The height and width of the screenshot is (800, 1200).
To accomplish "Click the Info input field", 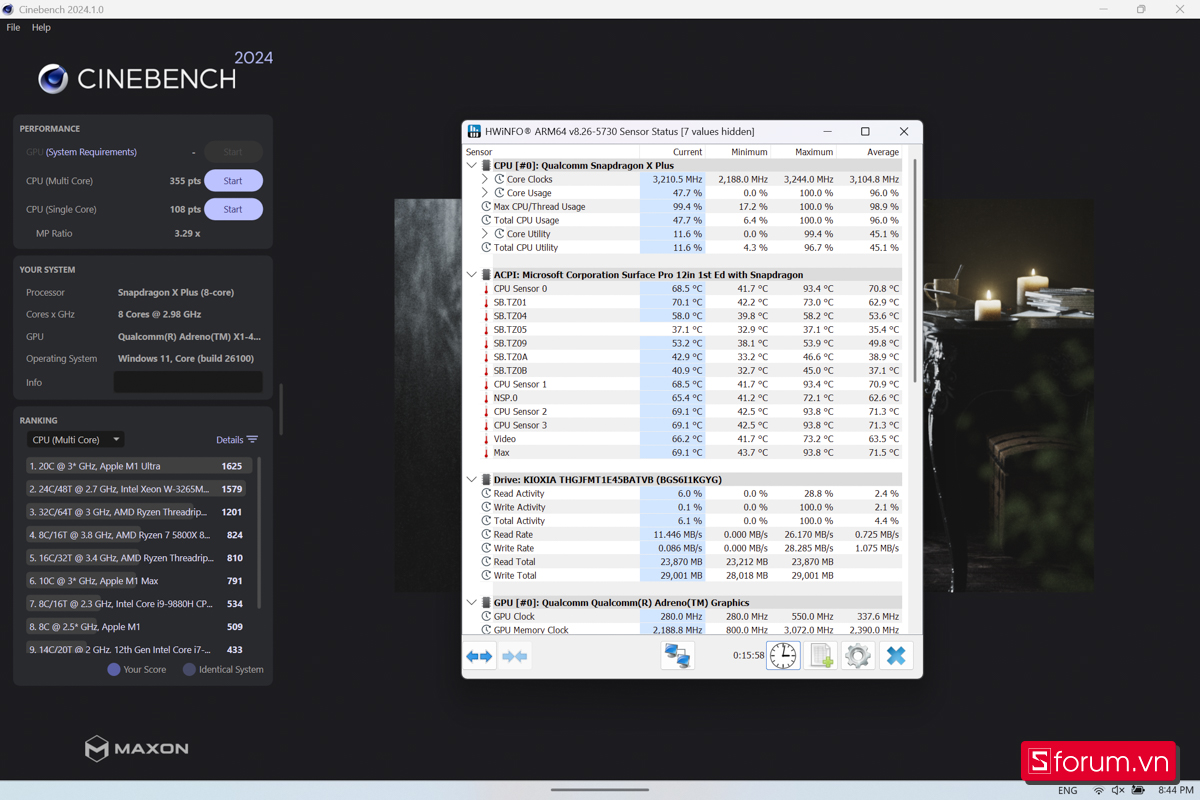I will [188, 382].
